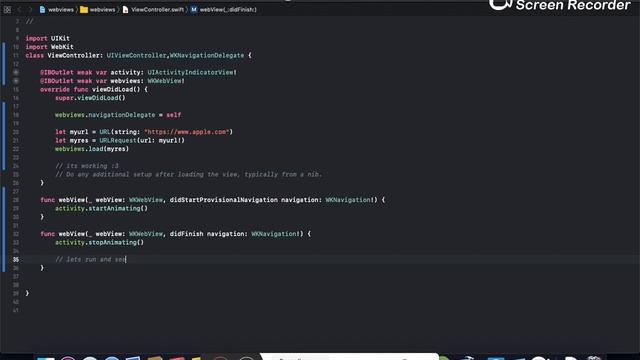Open the webView(_:didFinish:) method breadcrumb

(223, 9)
